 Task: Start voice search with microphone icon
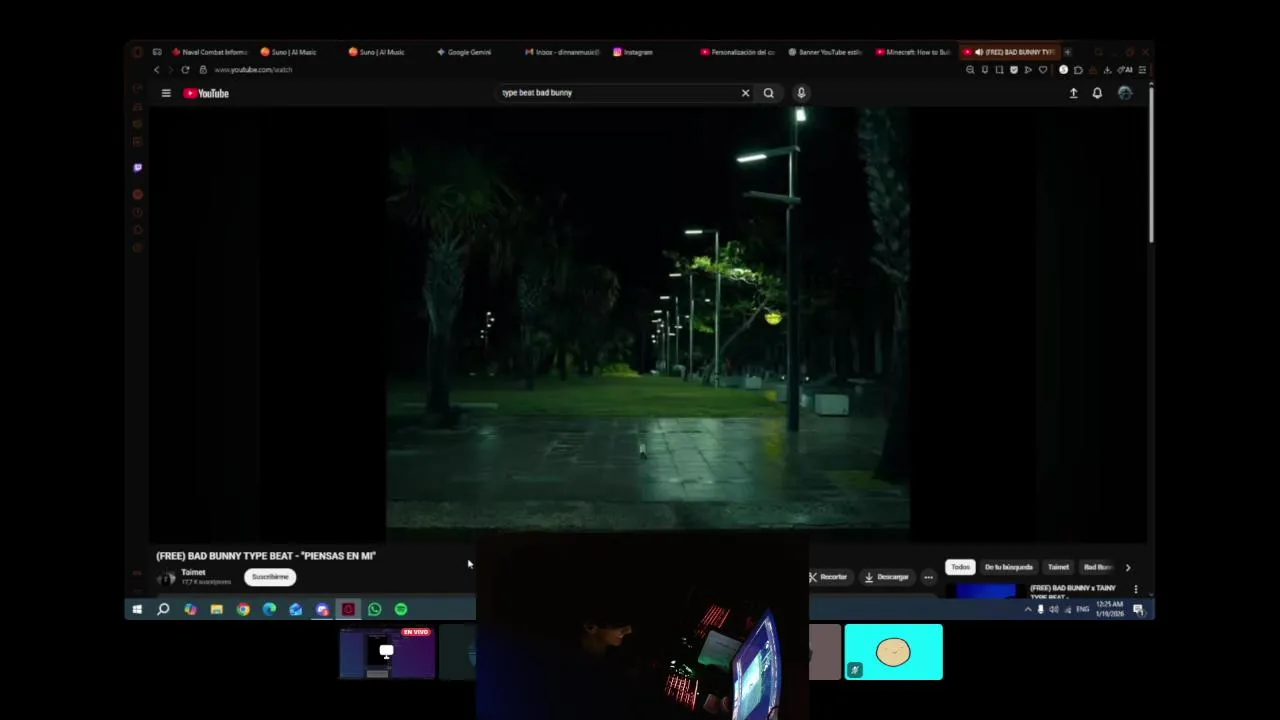coord(801,93)
